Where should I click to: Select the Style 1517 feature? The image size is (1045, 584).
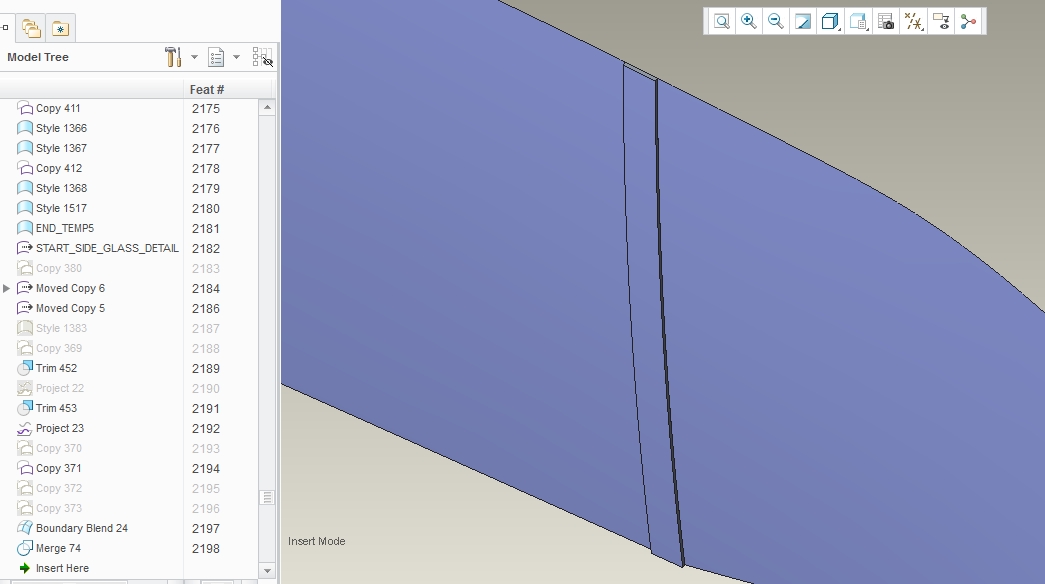click(61, 208)
